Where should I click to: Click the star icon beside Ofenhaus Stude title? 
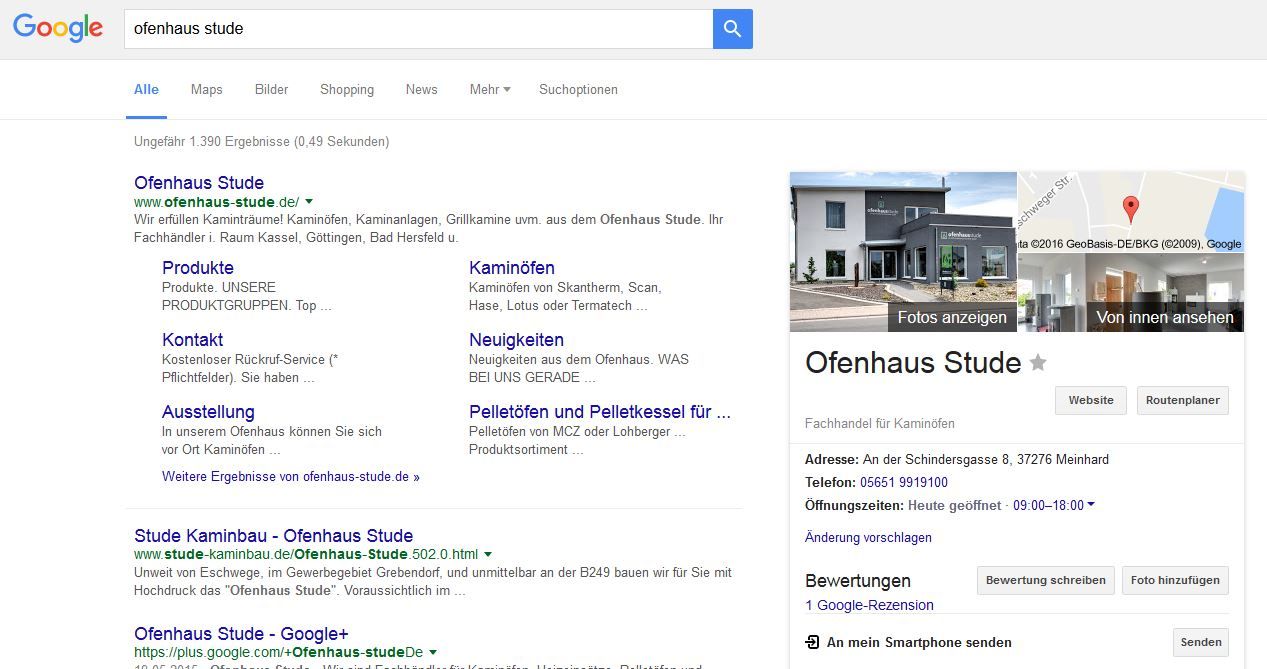1038,362
